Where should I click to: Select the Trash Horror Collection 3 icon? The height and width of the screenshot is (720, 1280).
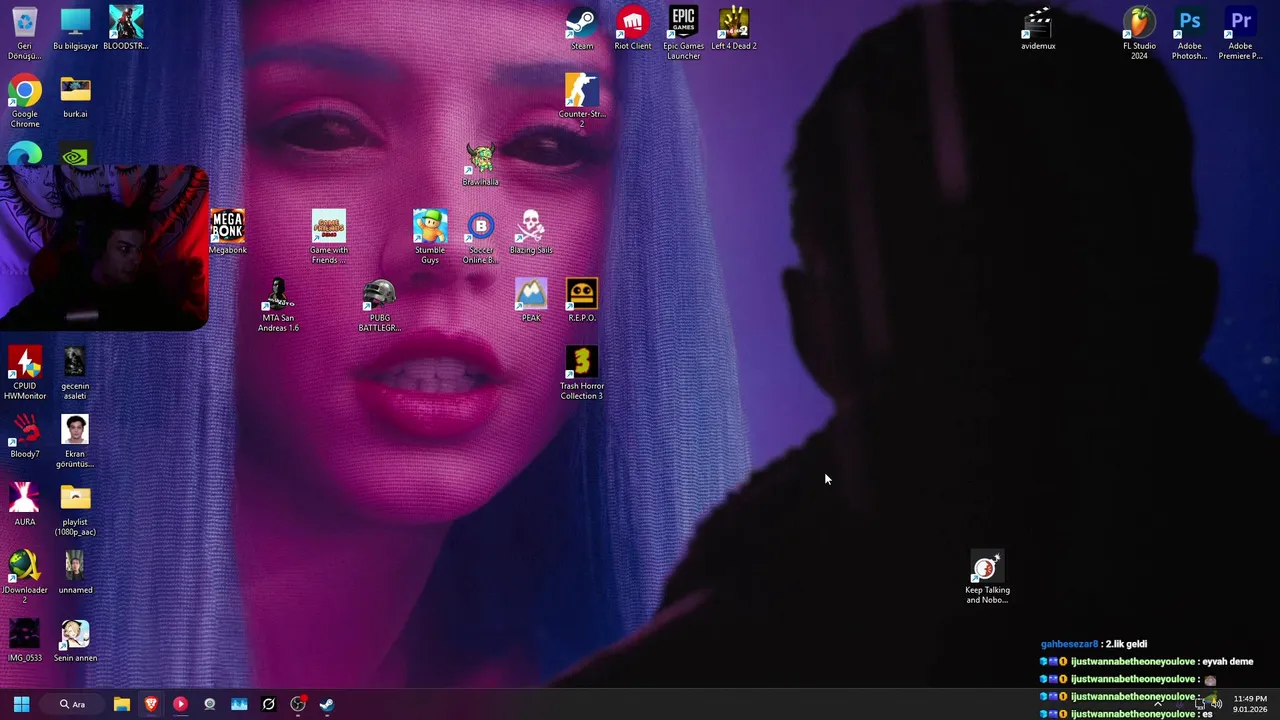581,373
